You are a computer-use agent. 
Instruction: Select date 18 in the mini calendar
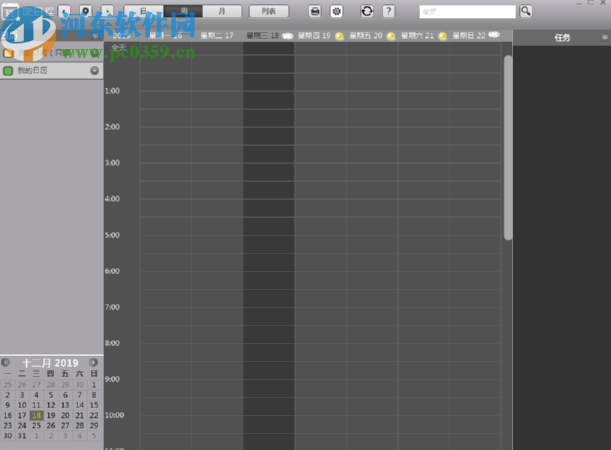tap(36, 415)
